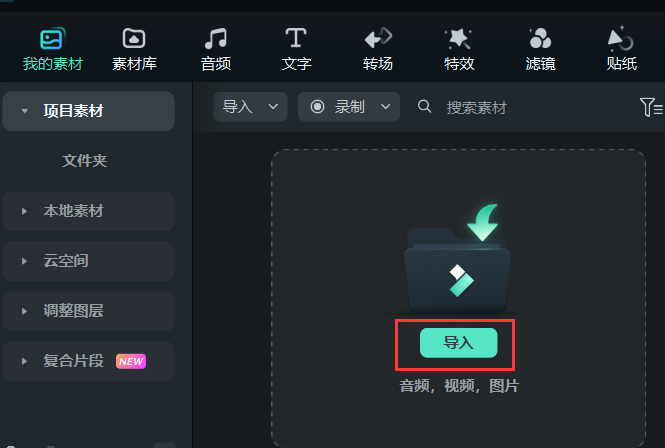Click the 音频, 视频, 图片 caption
This screenshot has width=665, height=448.
click(459, 386)
